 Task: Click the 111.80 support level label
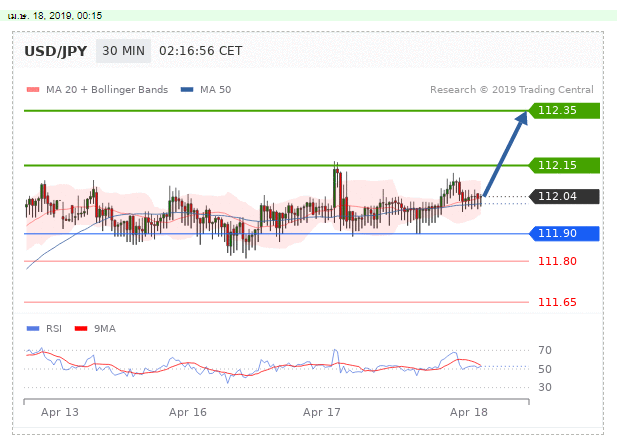[556, 261]
